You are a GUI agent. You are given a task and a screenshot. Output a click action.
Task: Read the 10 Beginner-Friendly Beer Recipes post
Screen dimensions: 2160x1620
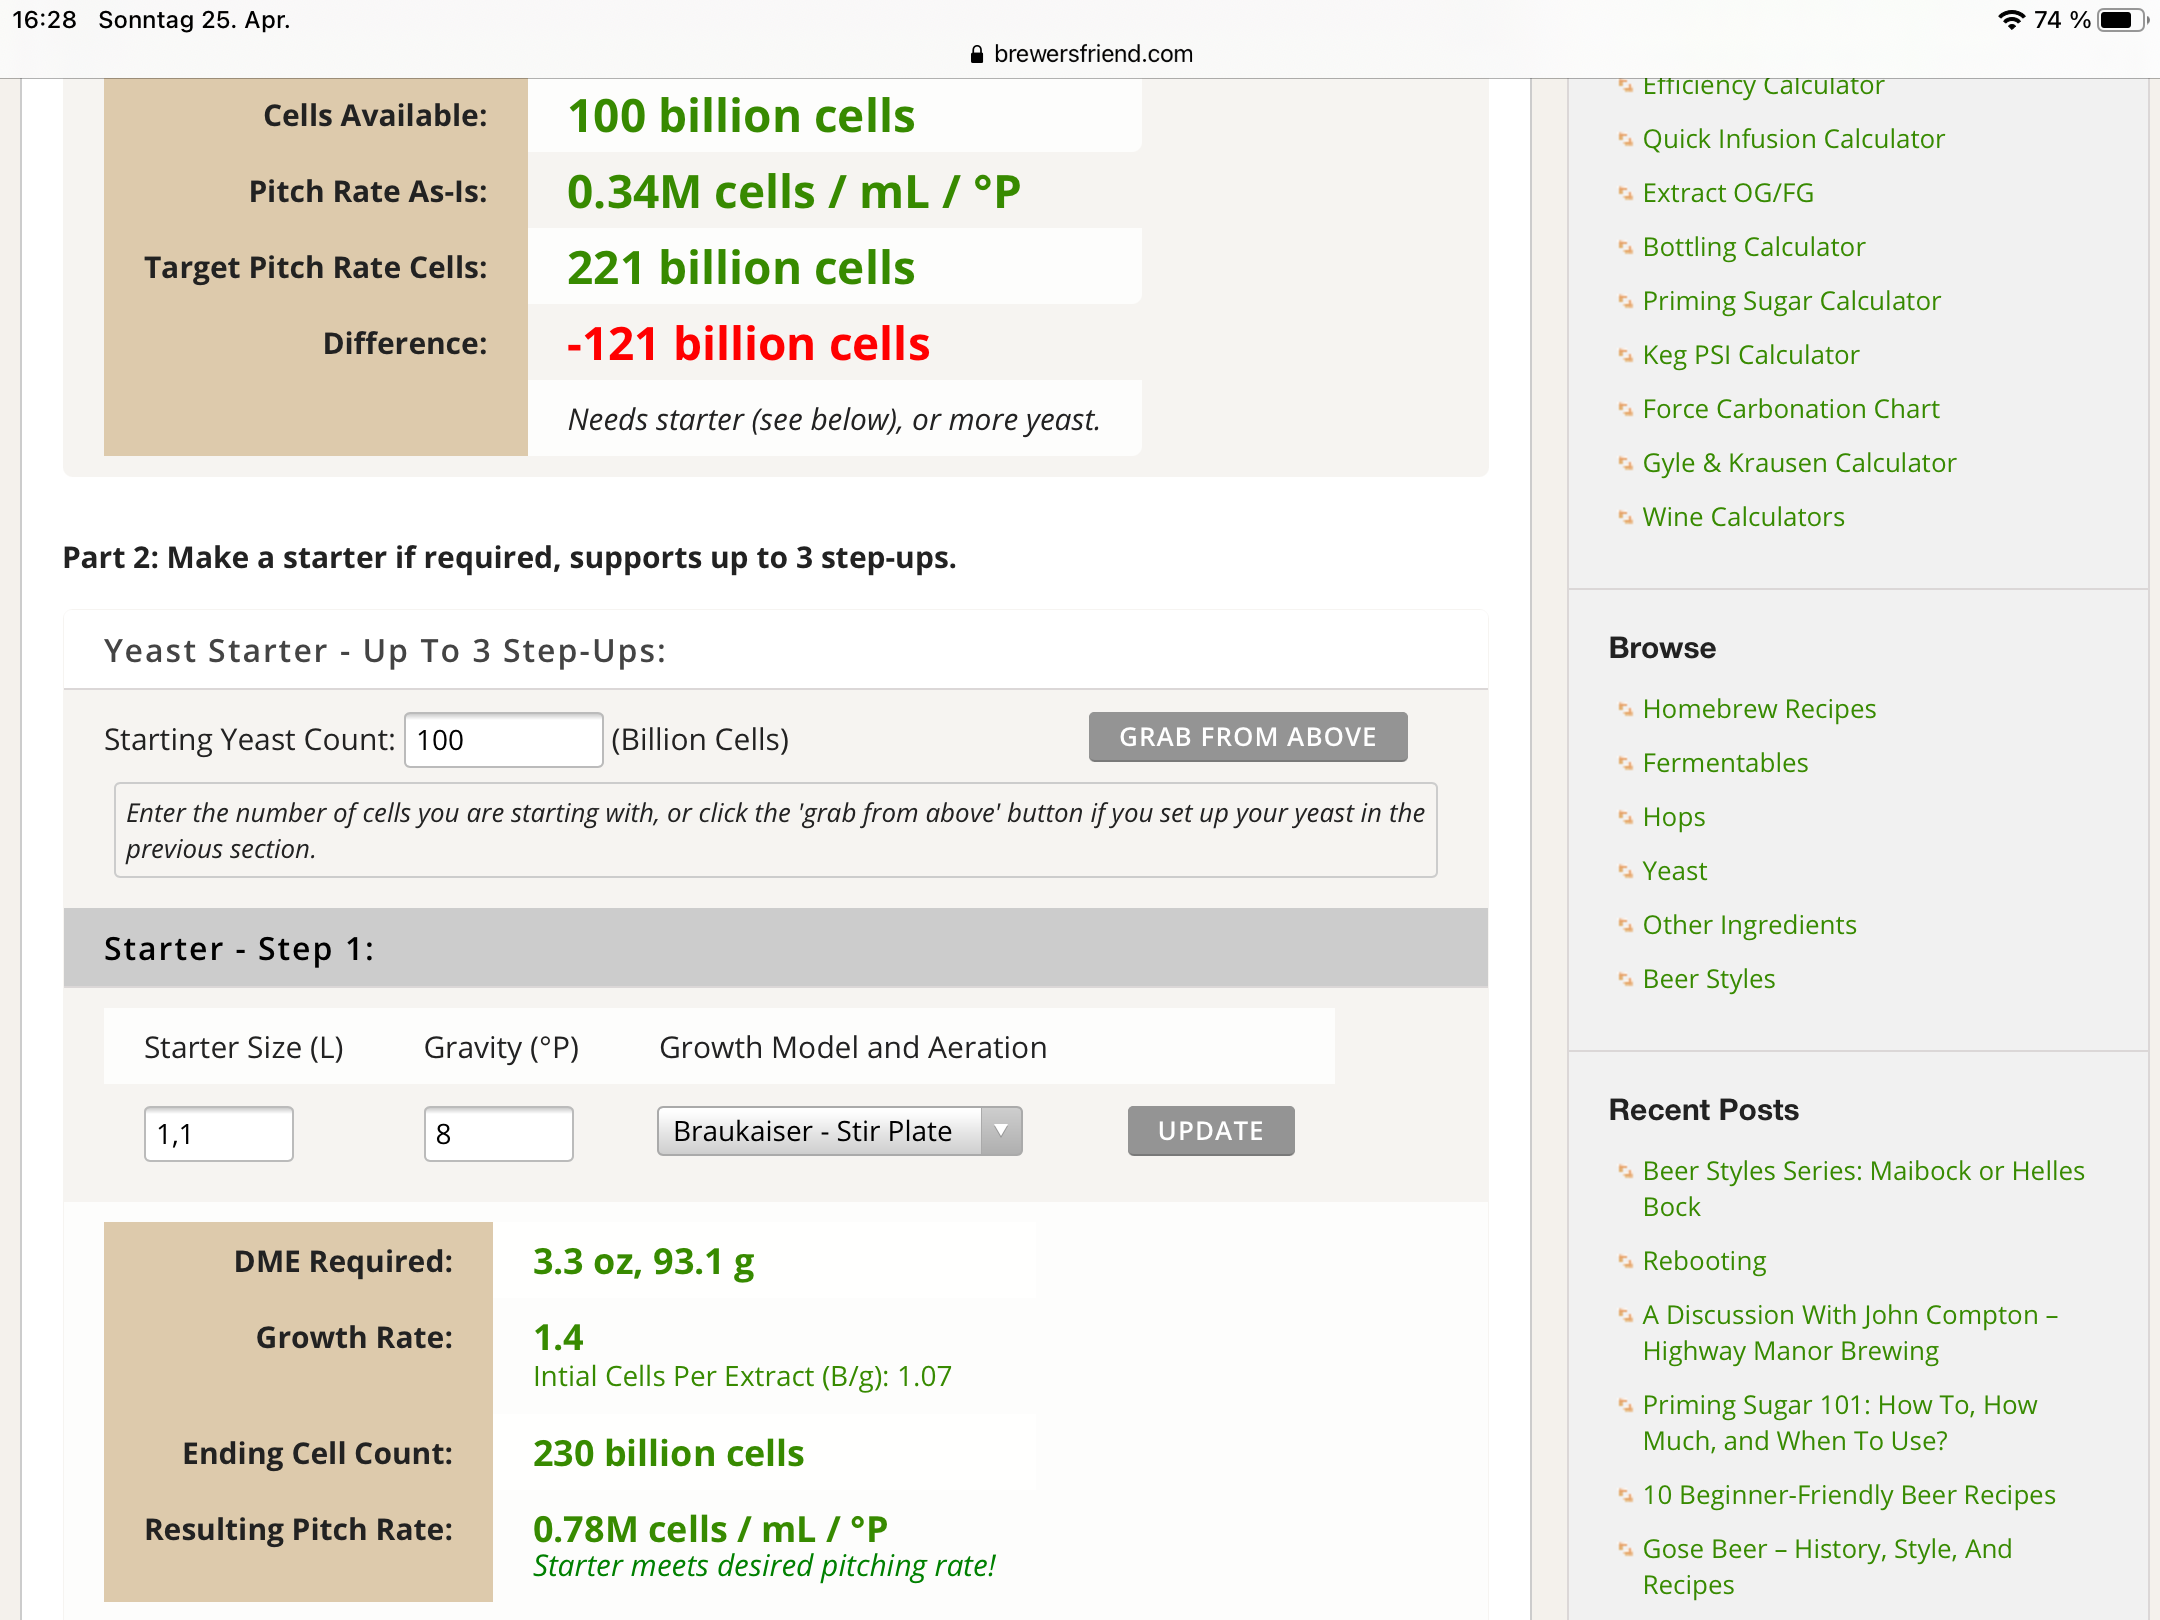click(1848, 1495)
